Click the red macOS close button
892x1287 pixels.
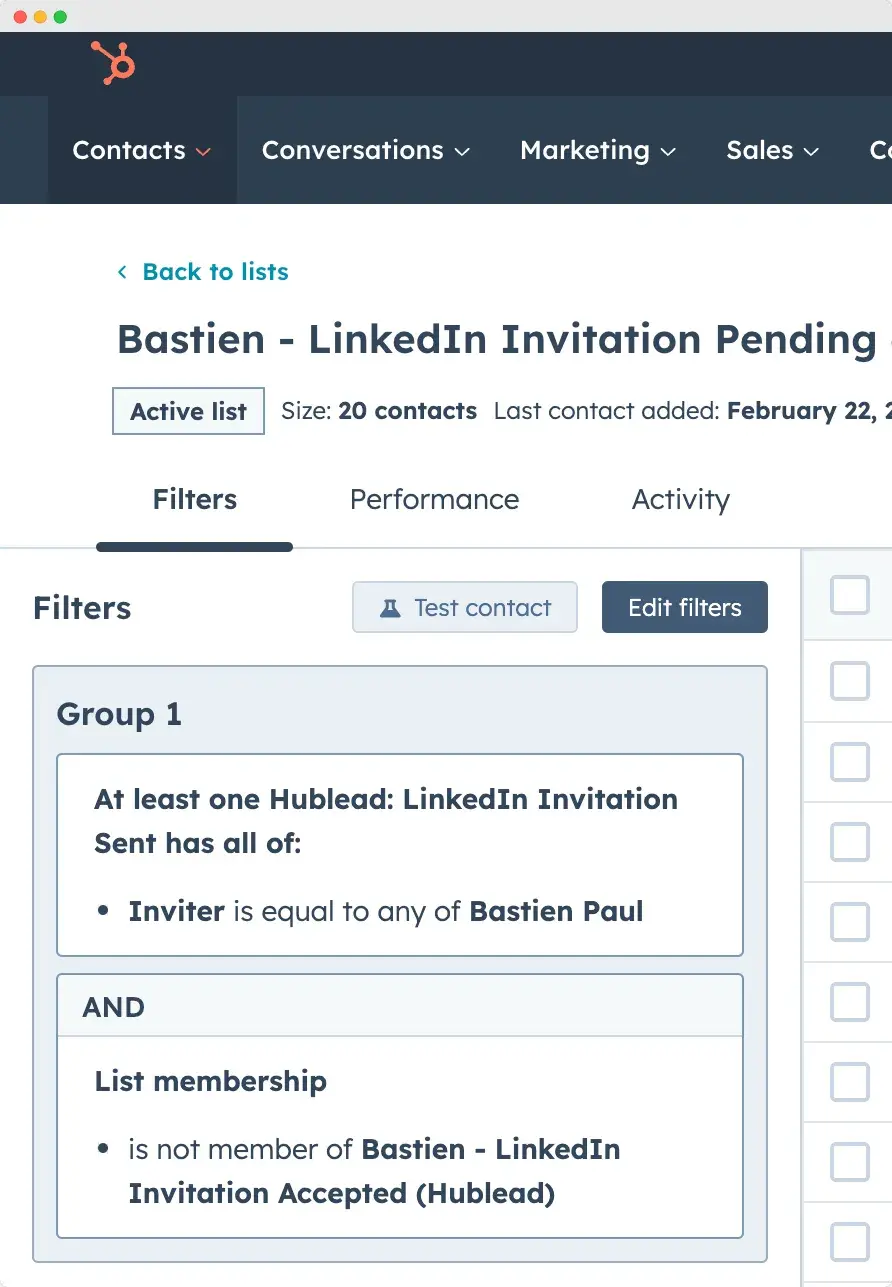20,17
